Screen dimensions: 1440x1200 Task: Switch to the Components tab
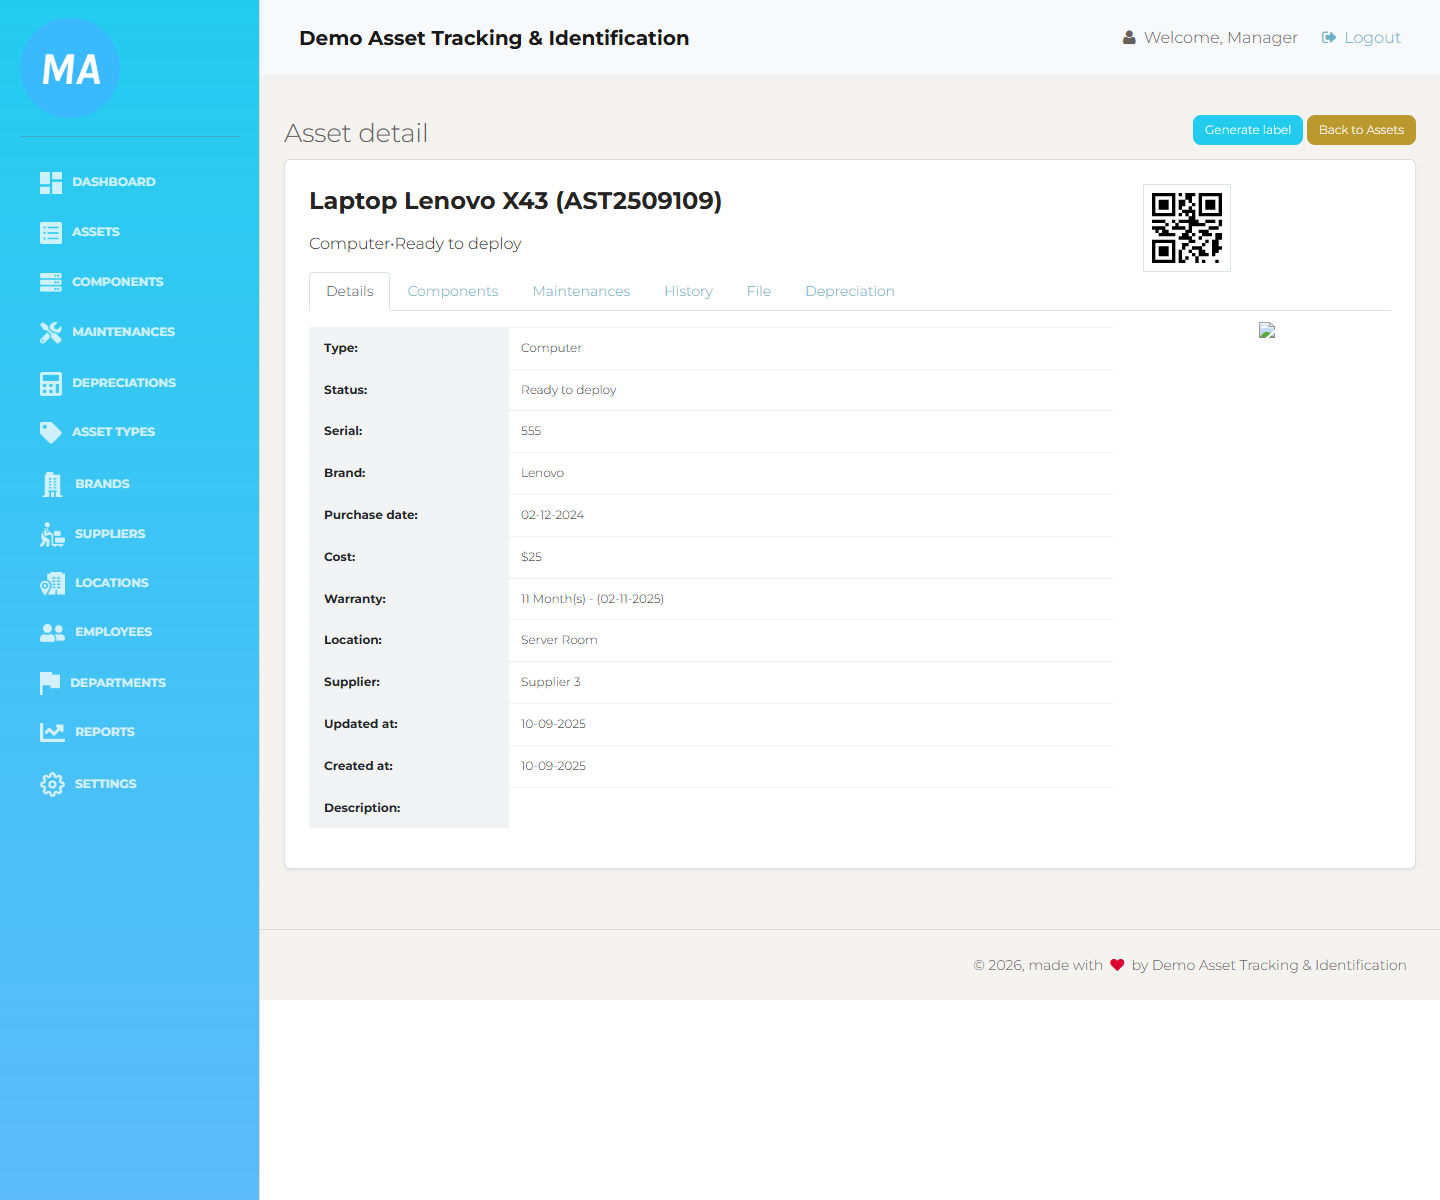pos(453,291)
